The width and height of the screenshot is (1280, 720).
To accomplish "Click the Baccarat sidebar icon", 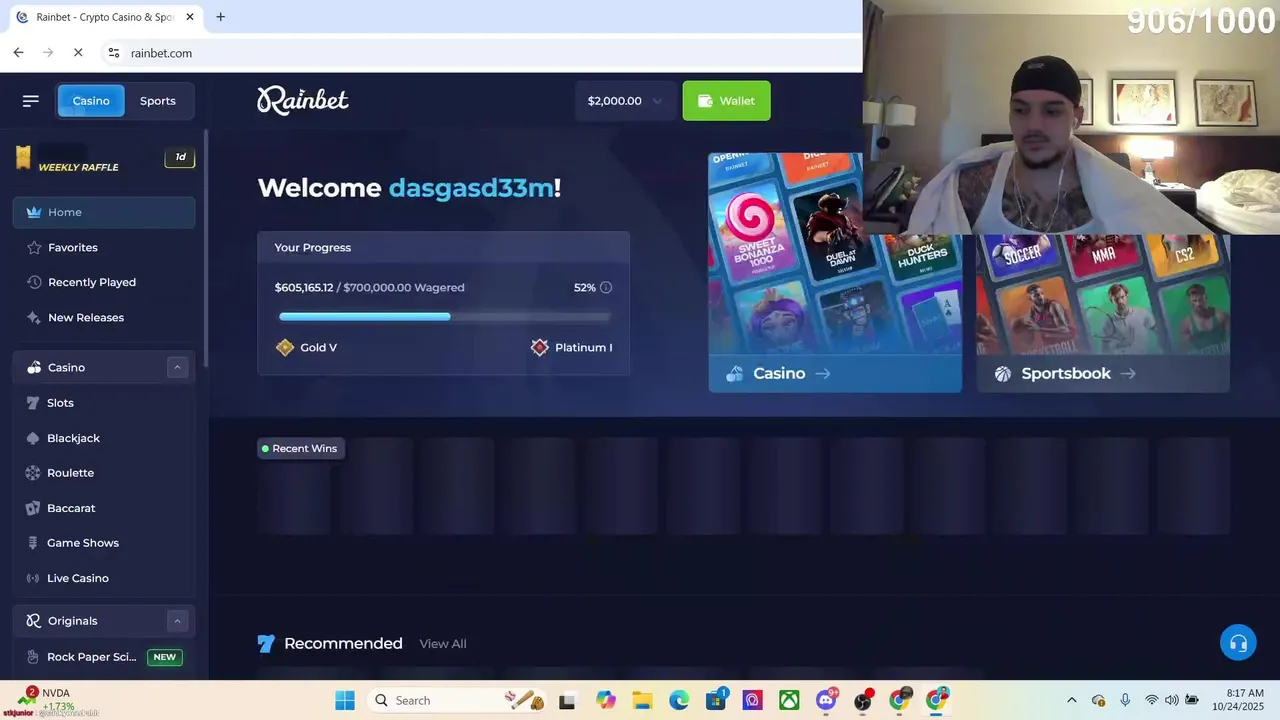I will [33, 508].
